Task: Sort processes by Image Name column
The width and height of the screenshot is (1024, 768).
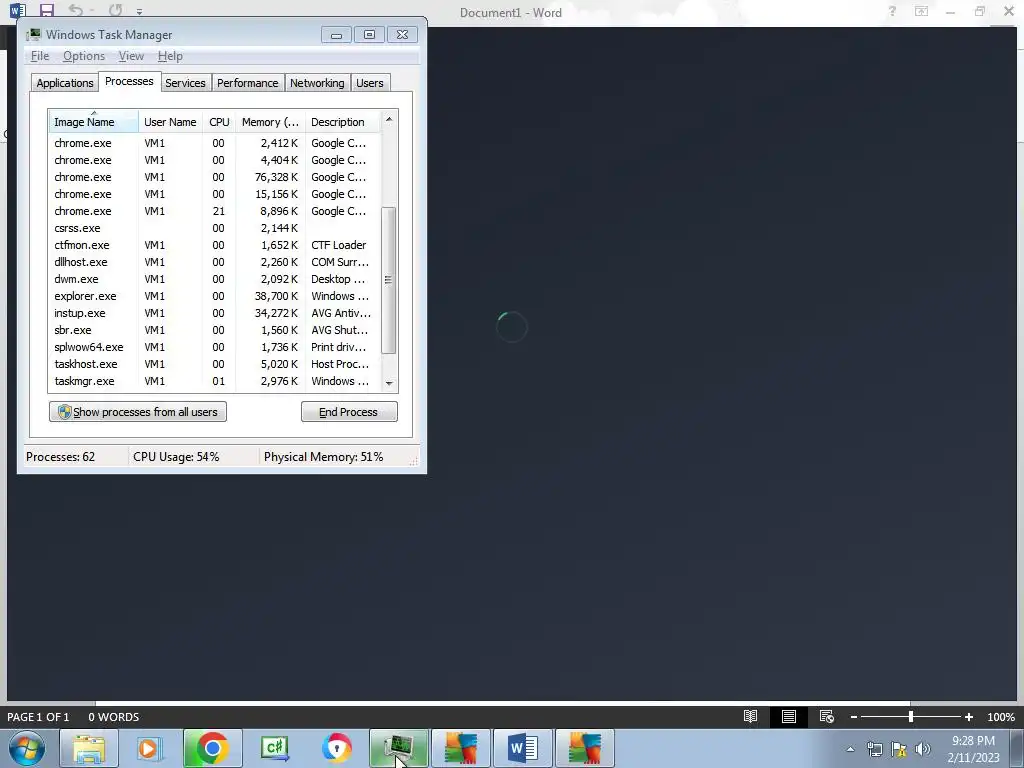Action: (93, 122)
